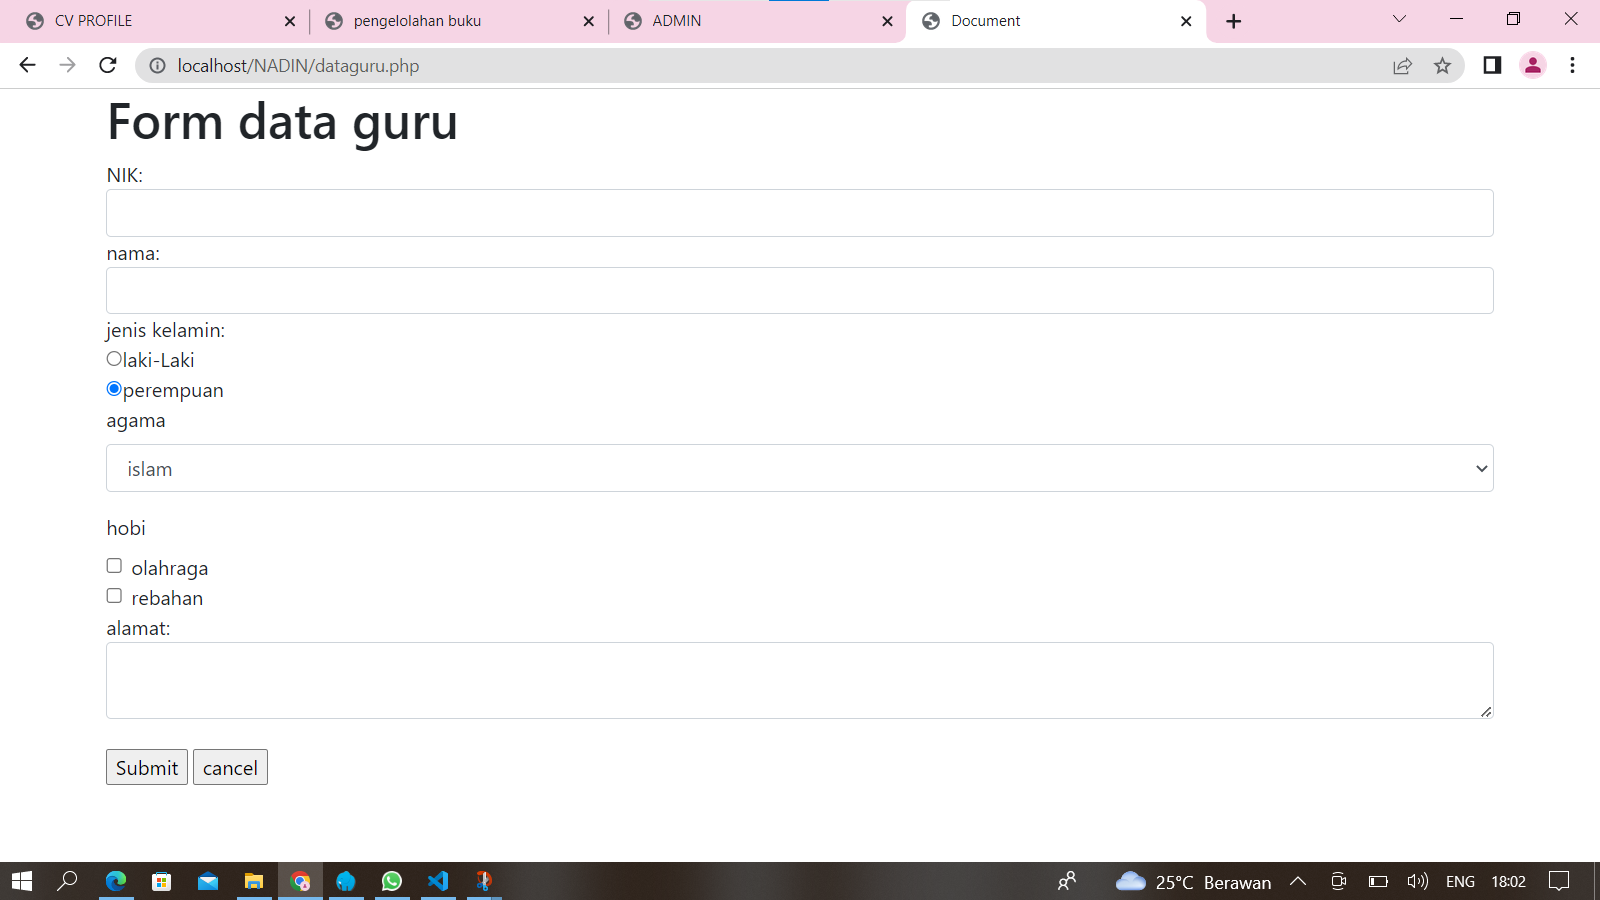The height and width of the screenshot is (900, 1600).
Task: Open the Chrome profile avatar
Action: coord(1532,65)
